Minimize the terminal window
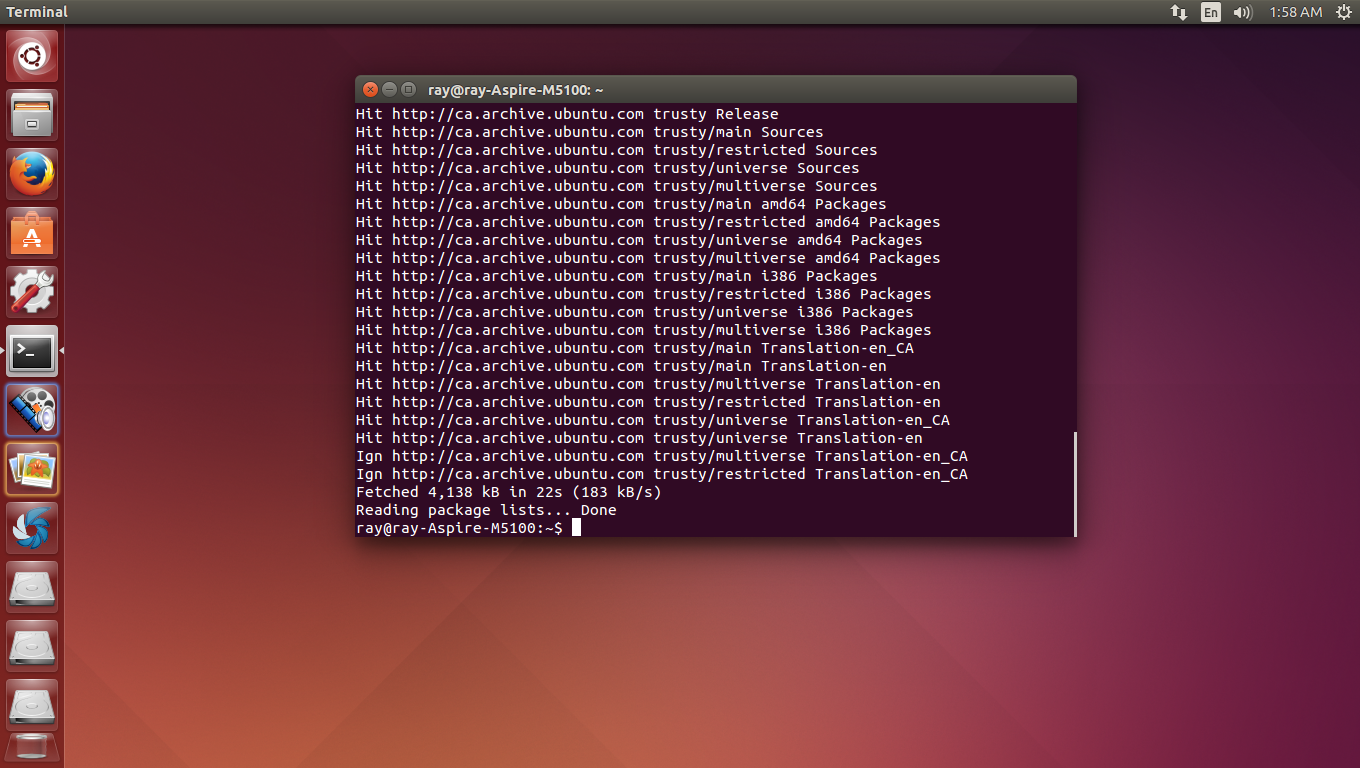The height and width of the screenshot is (768, 1360). pyautogui.click(x=389, y=89)
